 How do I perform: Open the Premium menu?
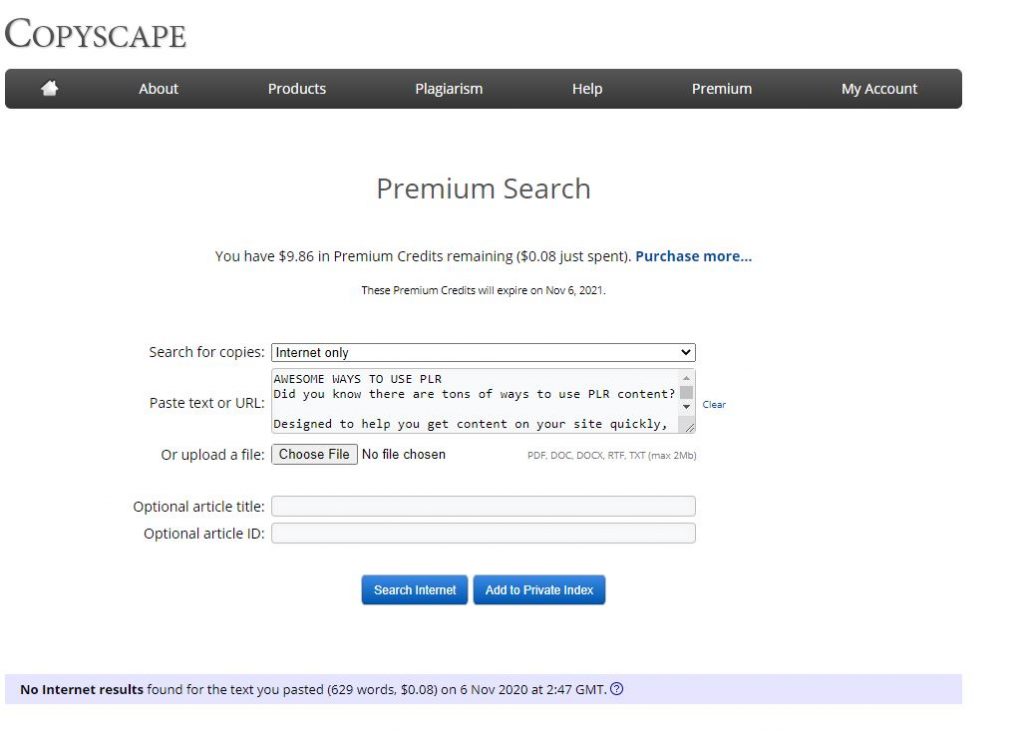[722, 89]
